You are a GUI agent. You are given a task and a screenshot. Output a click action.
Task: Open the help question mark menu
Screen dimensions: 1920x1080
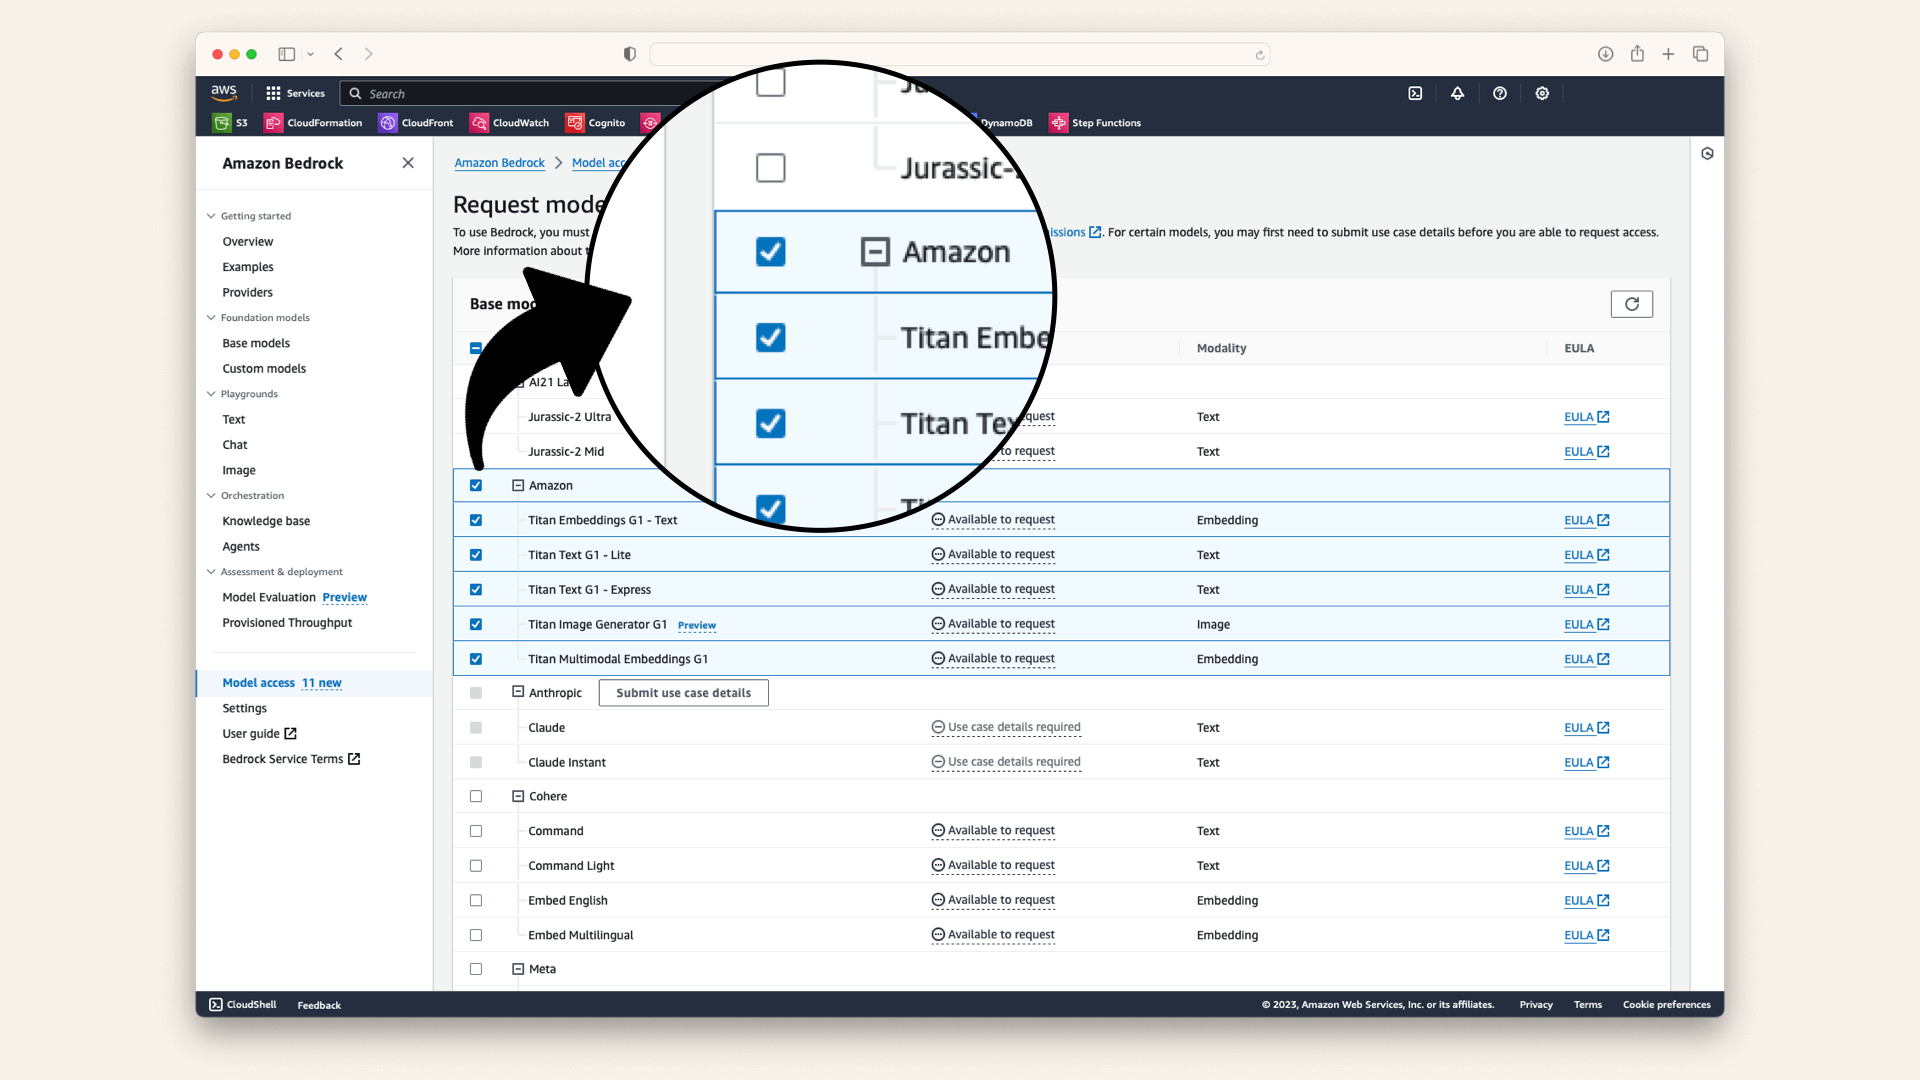click(1500, 93)
